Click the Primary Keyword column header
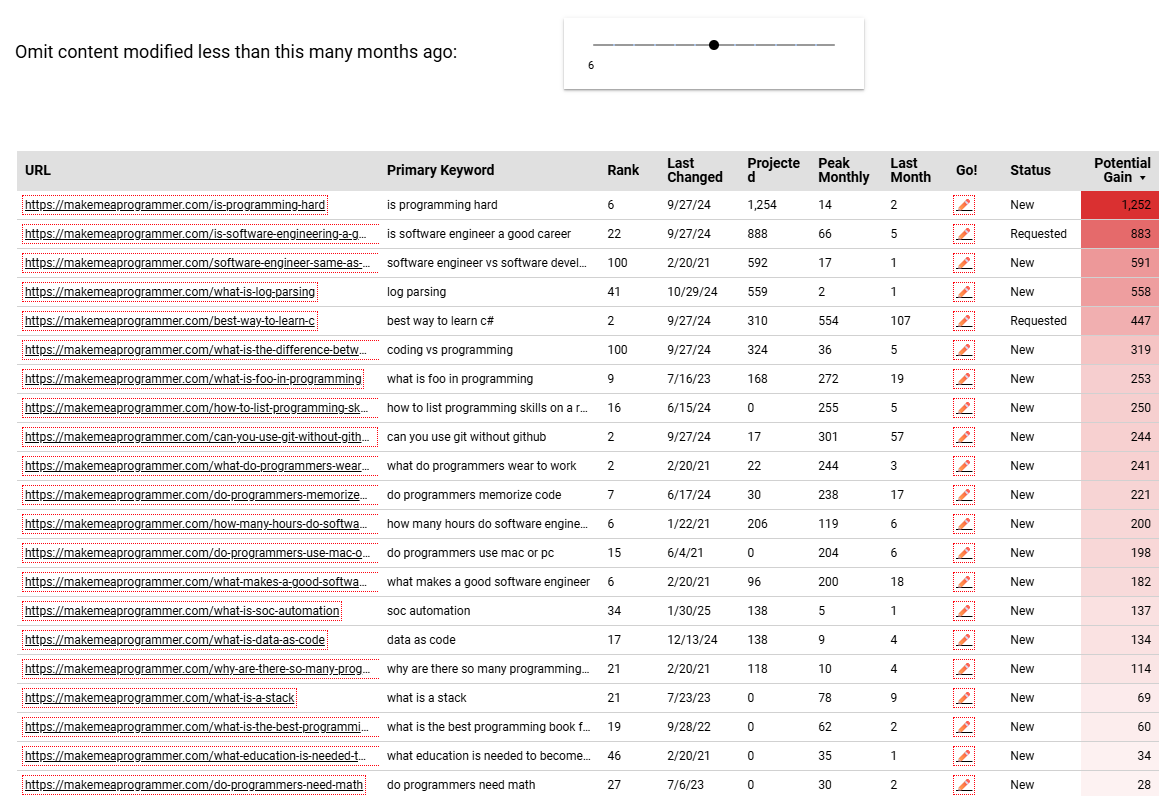The image size is (1171, 796). click(x=440, y=170)
